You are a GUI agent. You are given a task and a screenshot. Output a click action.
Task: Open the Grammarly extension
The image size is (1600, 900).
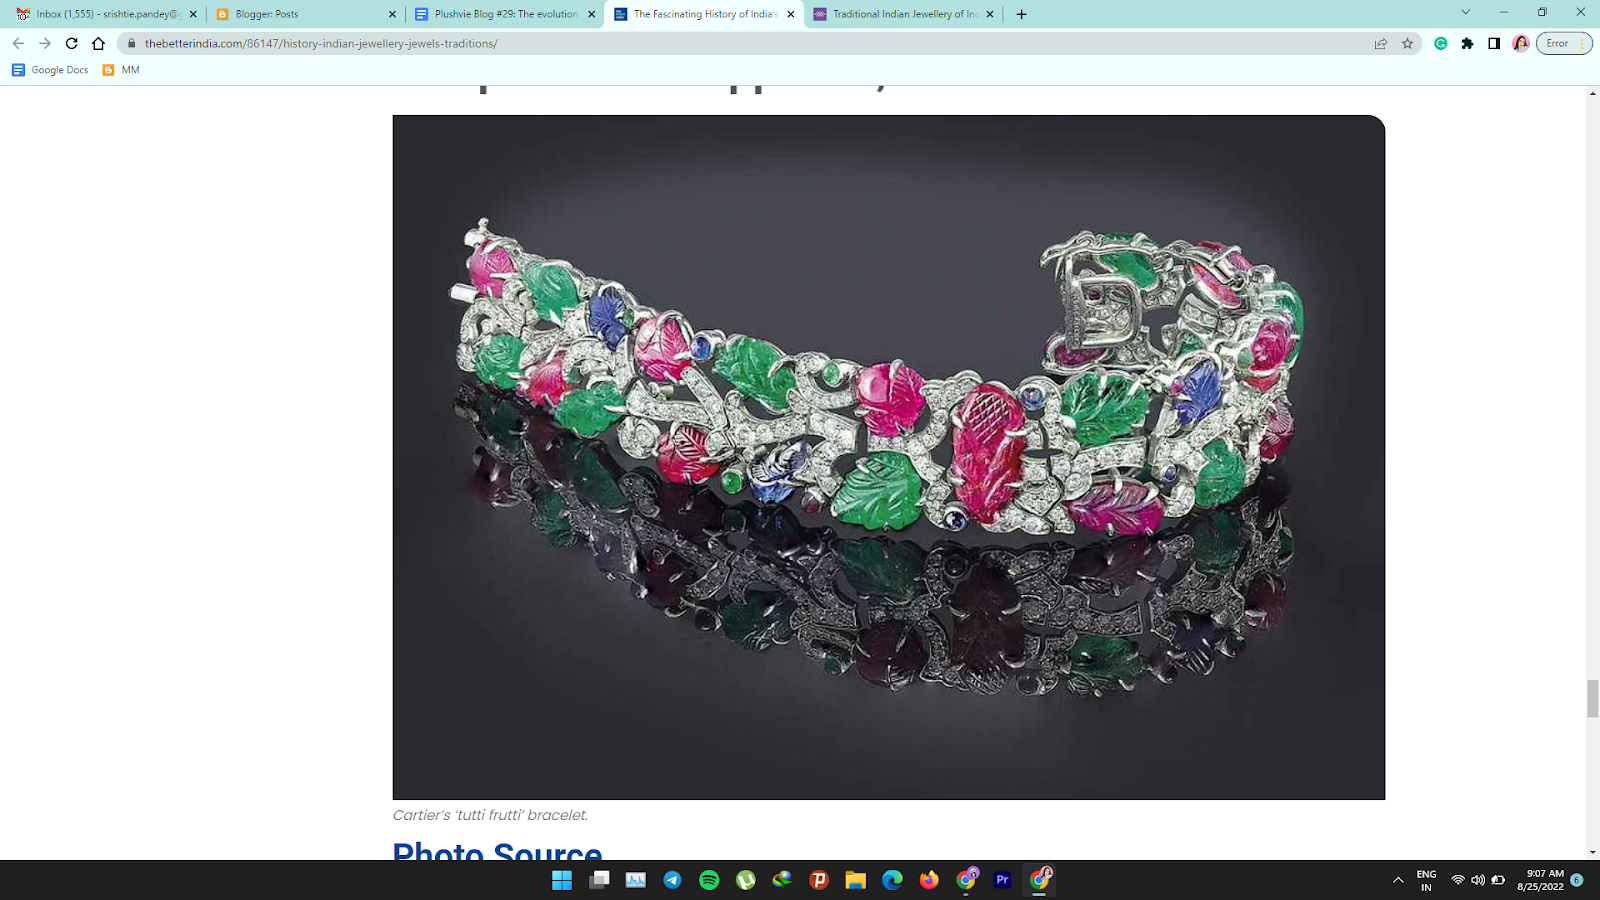(1441, 43)
